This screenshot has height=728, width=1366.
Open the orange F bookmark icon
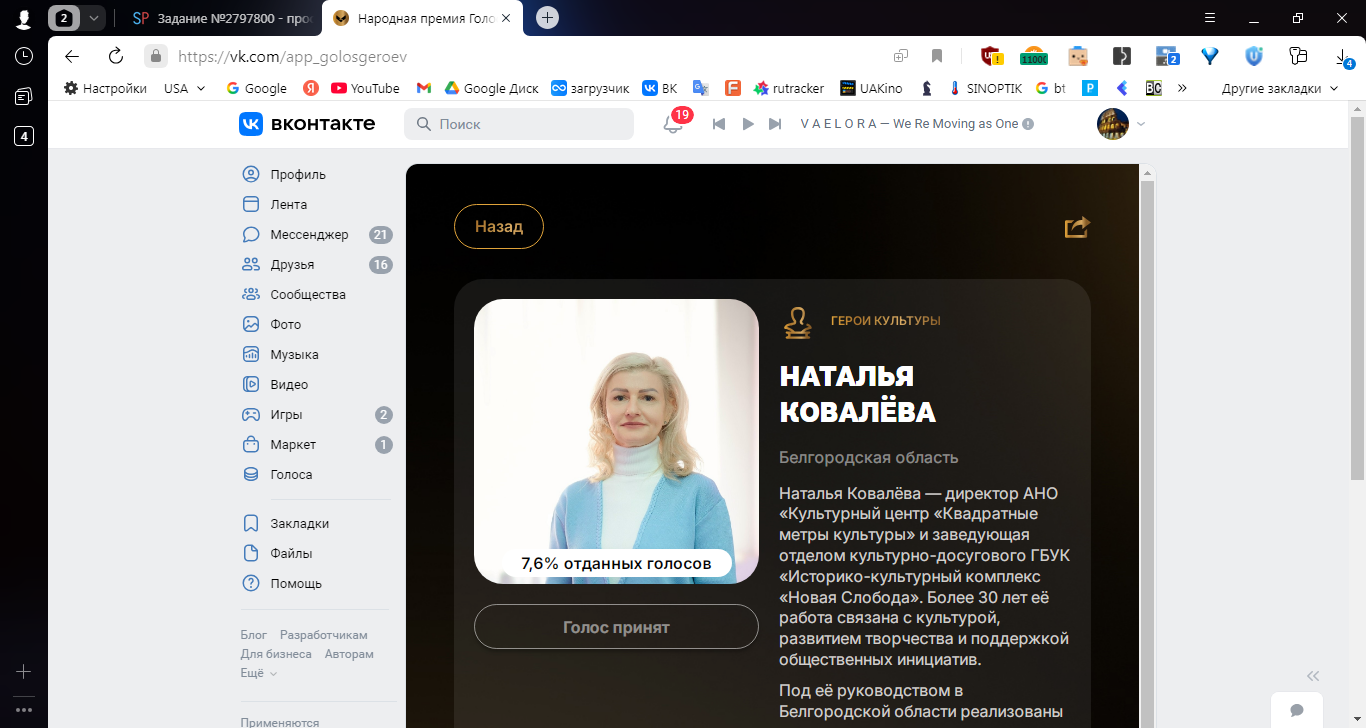pos(733,88)
